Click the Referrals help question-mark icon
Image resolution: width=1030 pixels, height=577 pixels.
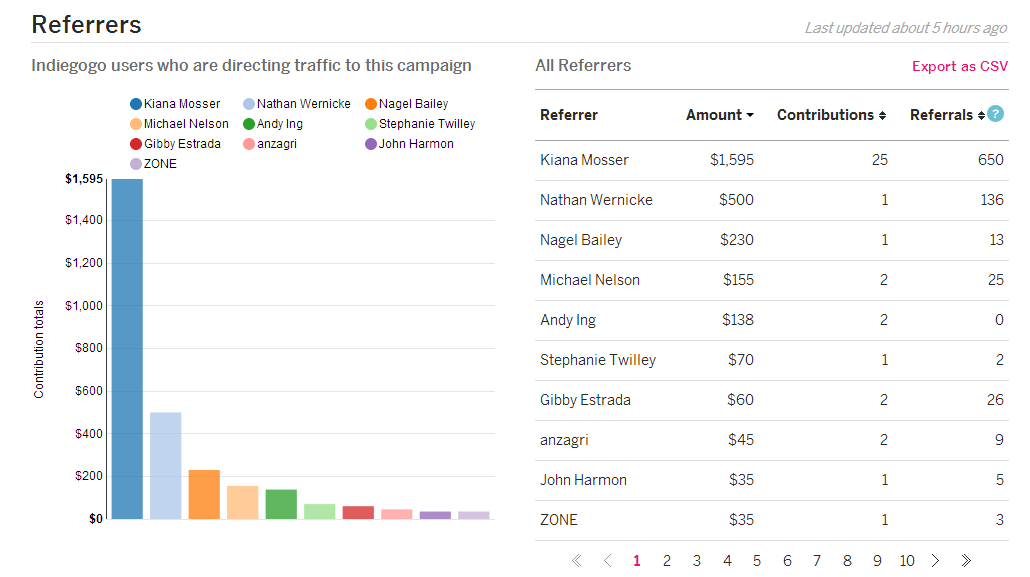pyautogui.click(x=995, y=115)
